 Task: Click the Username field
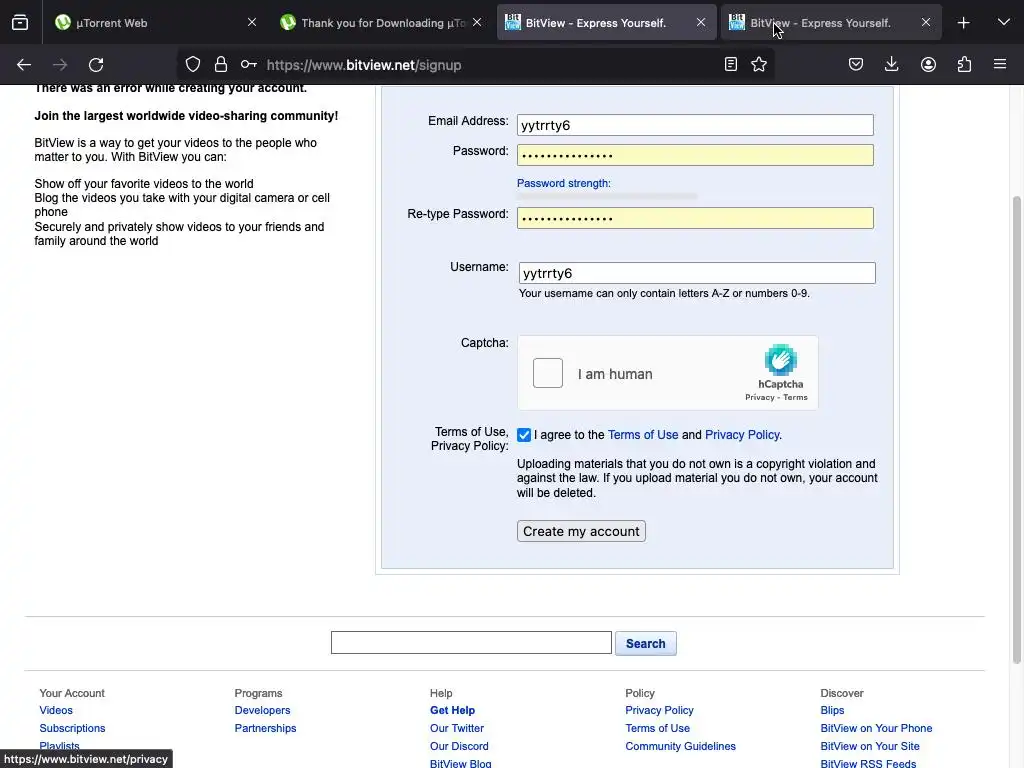(x=697, y=273)
